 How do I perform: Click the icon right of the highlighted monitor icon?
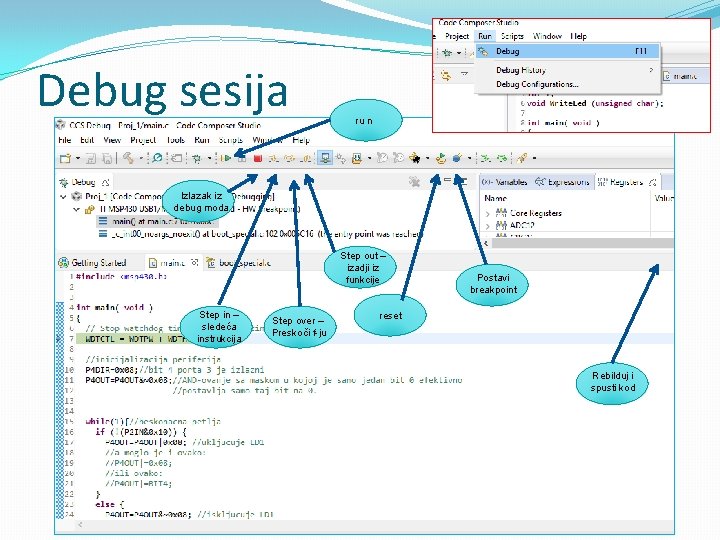tap(341, 158)
